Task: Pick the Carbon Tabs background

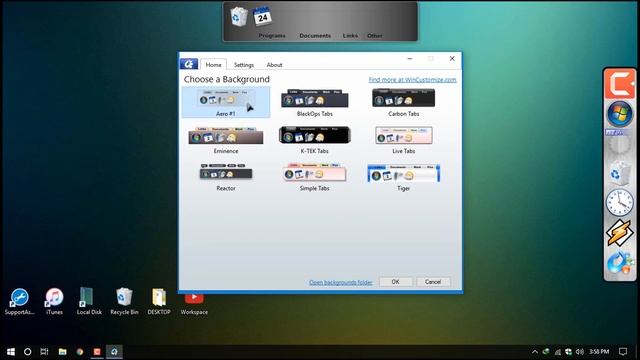Action: 403,102
